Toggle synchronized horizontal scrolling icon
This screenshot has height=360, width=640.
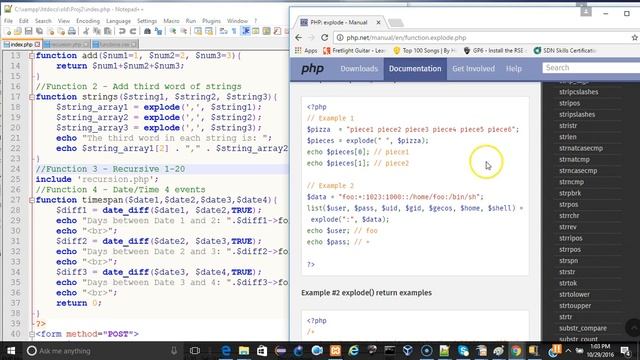click(209, 31)
